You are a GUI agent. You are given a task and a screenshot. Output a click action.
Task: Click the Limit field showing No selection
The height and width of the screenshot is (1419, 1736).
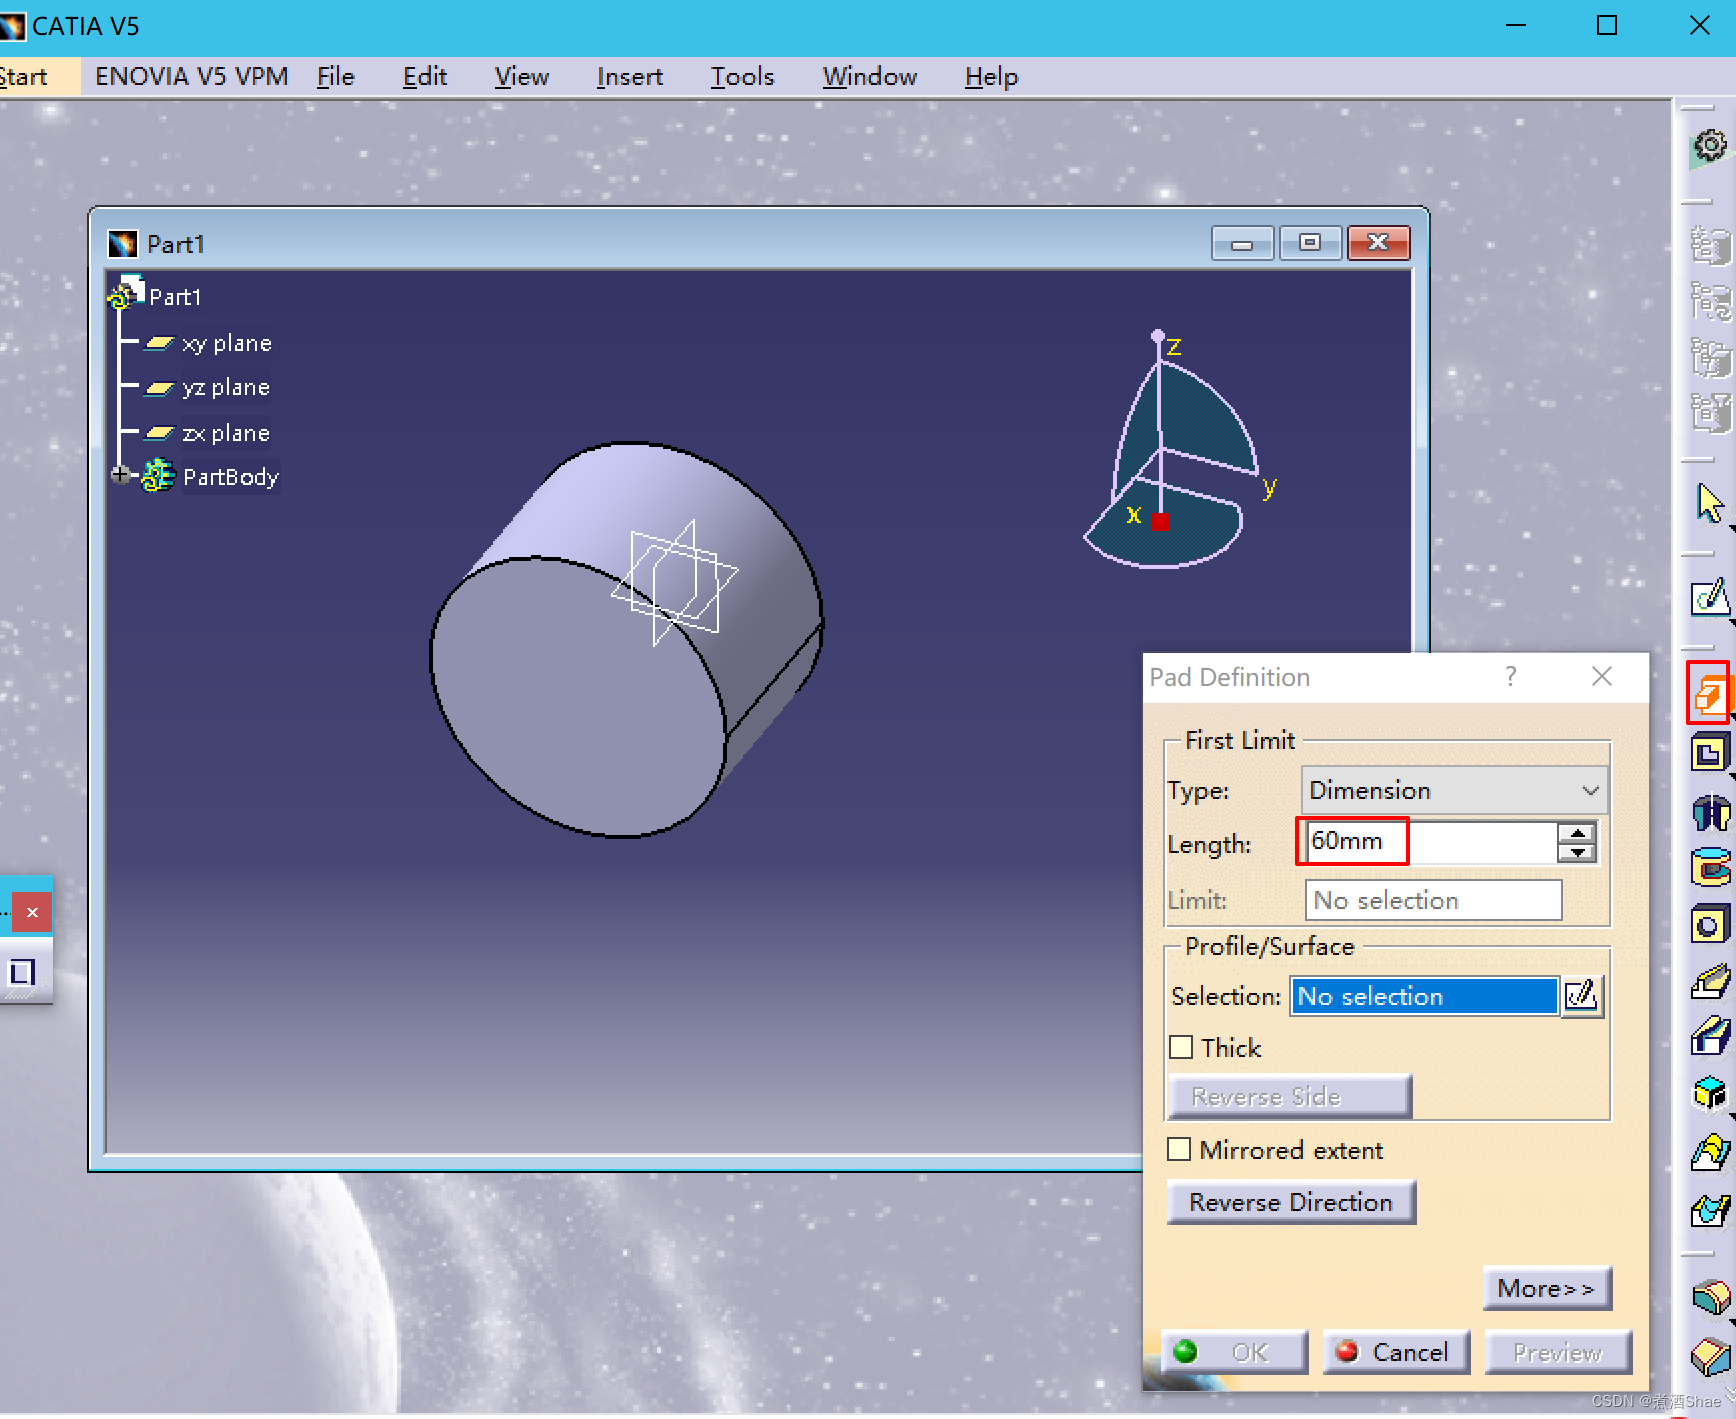tap(1433, 900)
